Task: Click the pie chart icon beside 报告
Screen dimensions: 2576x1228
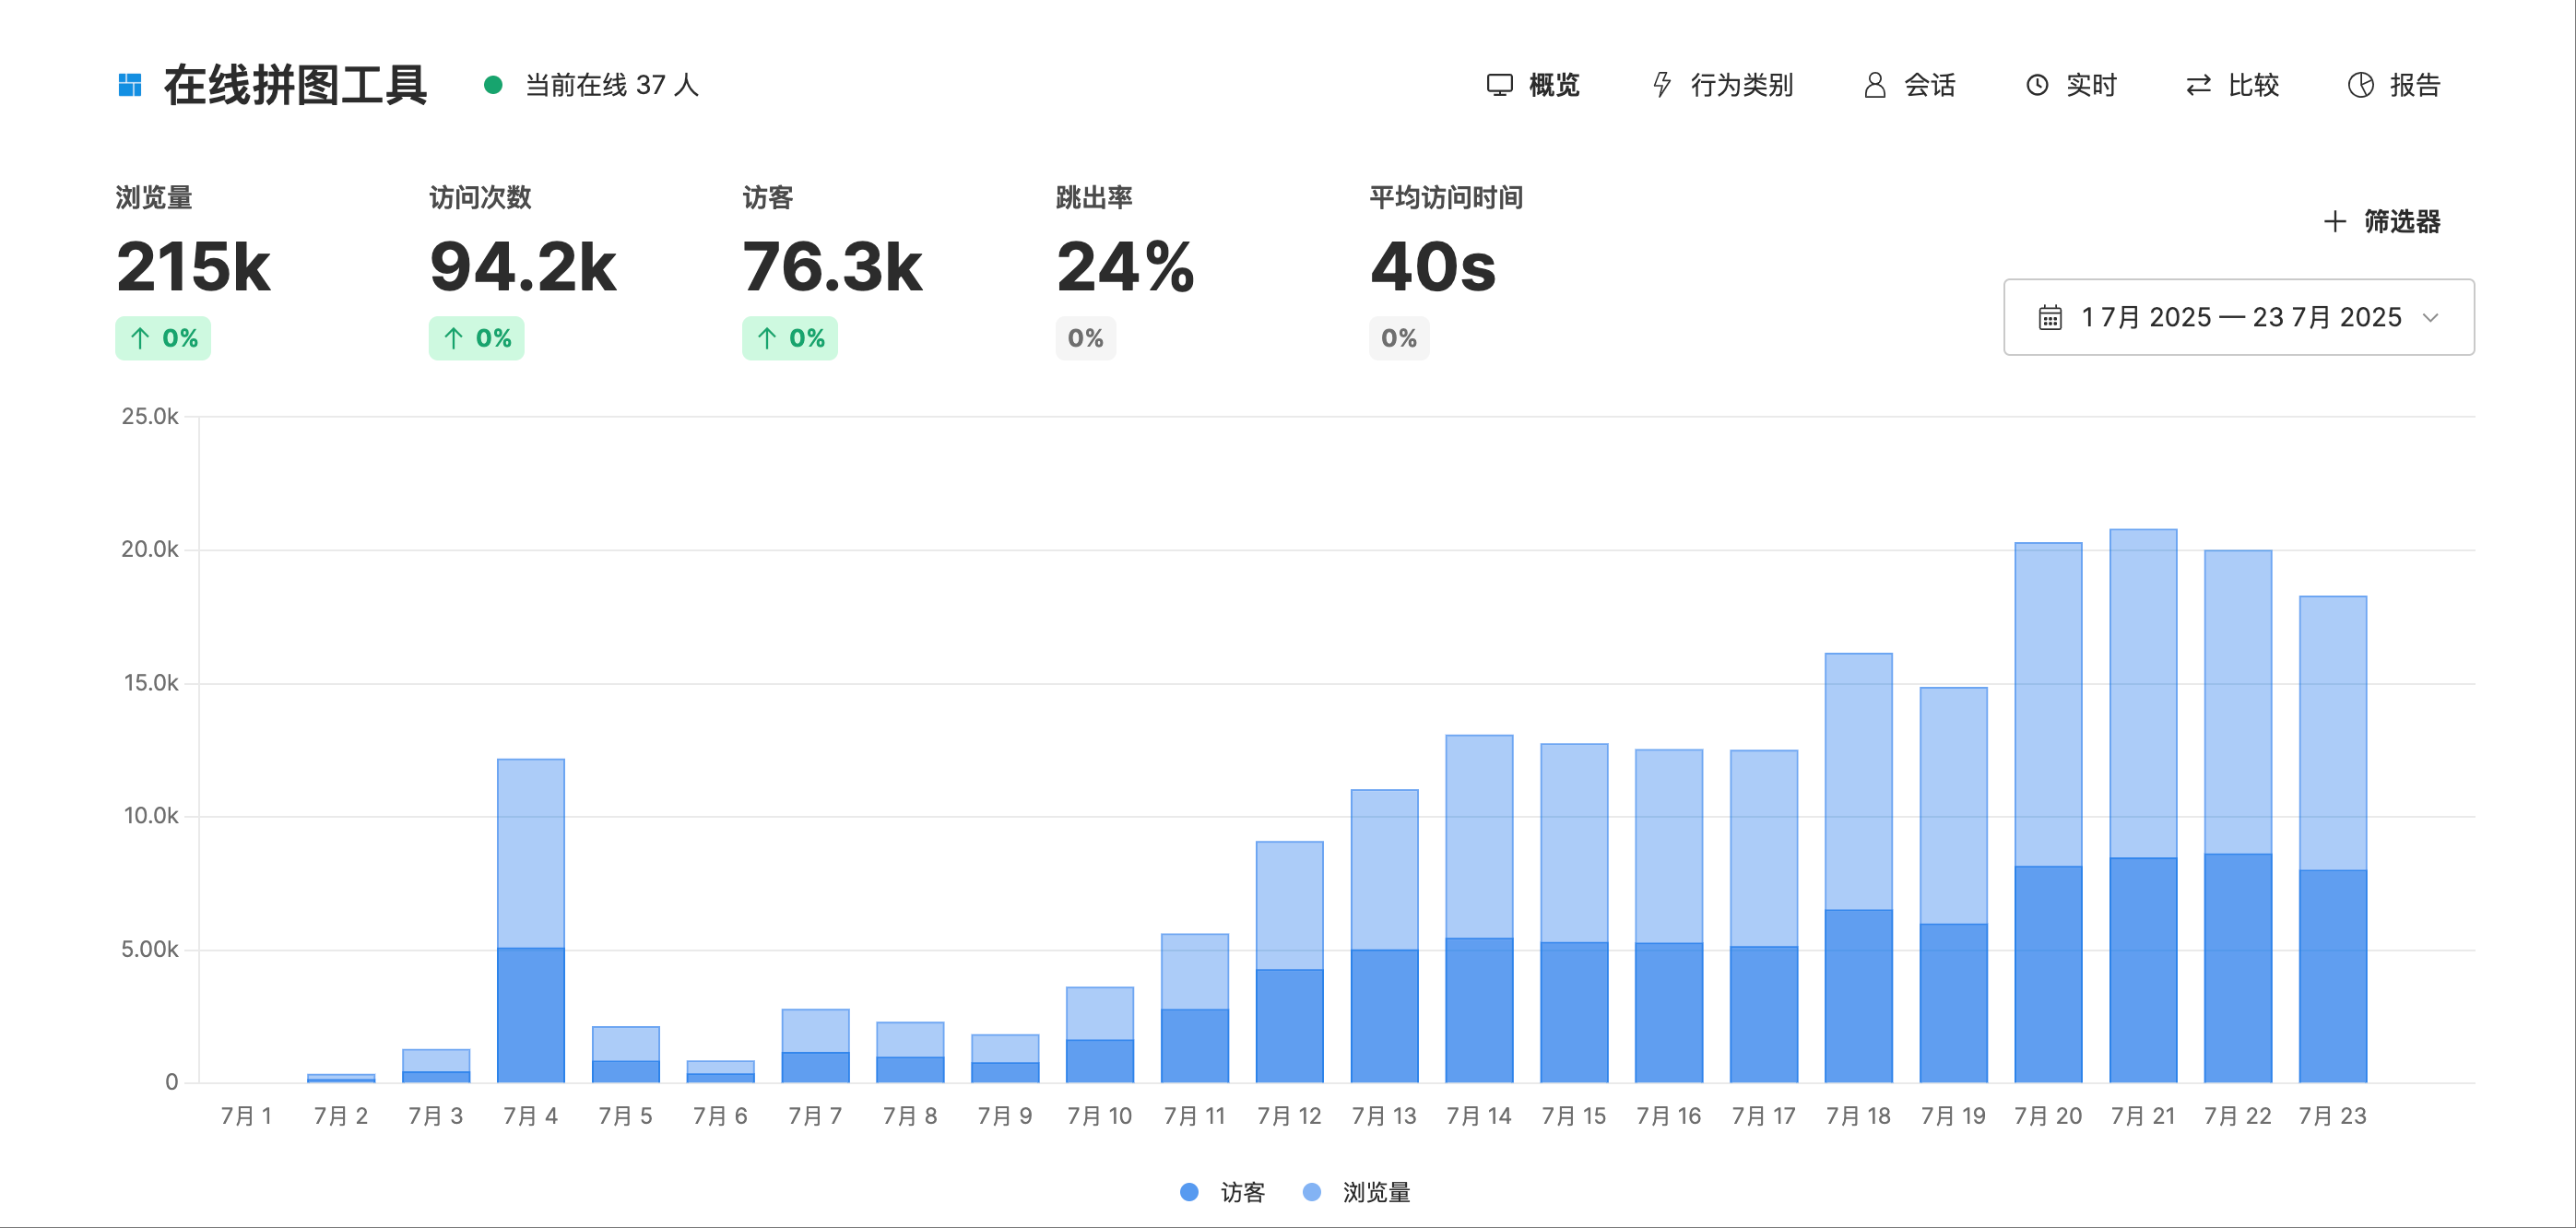Action: point(2360,85)
